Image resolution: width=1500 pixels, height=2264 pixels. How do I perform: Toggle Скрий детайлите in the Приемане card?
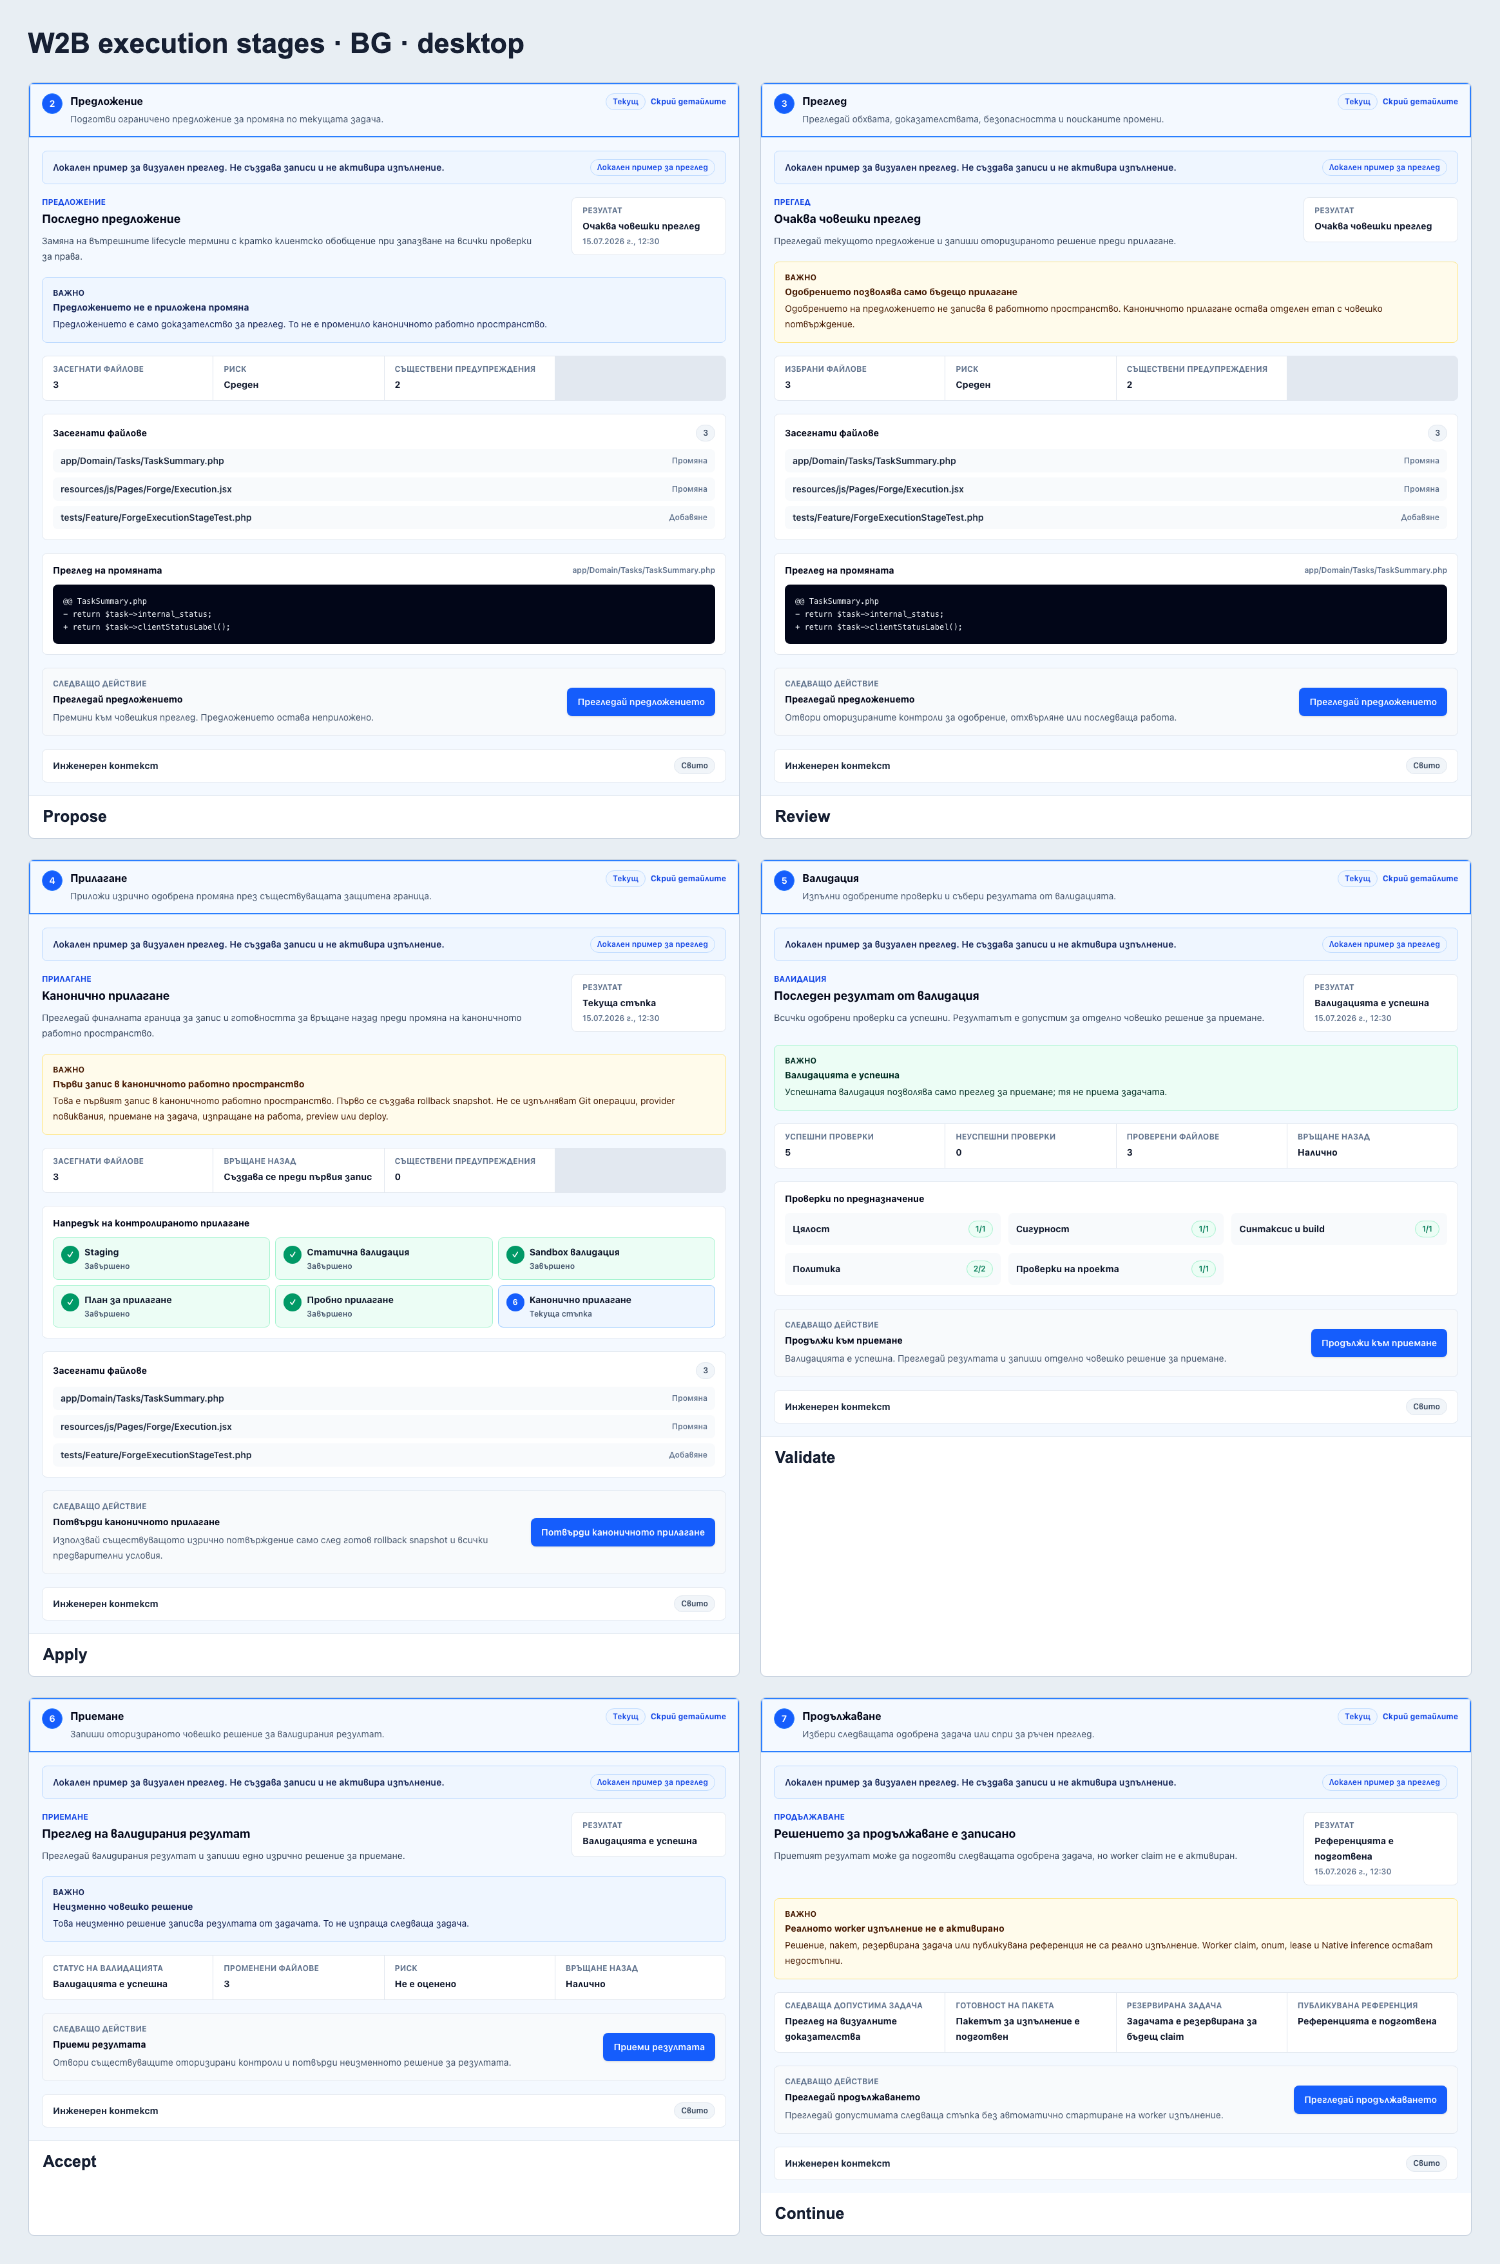[x=688, y=1716]
